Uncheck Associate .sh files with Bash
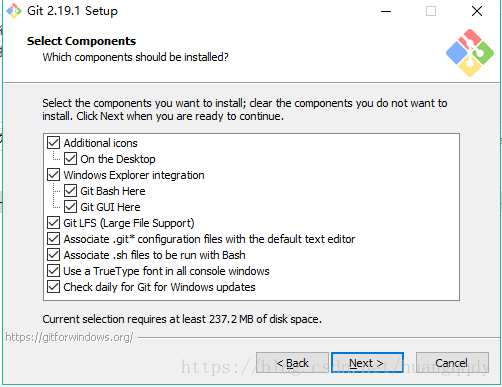Viewport: 502px width, 387px height. pyautogui.click(x=53, y=255)
